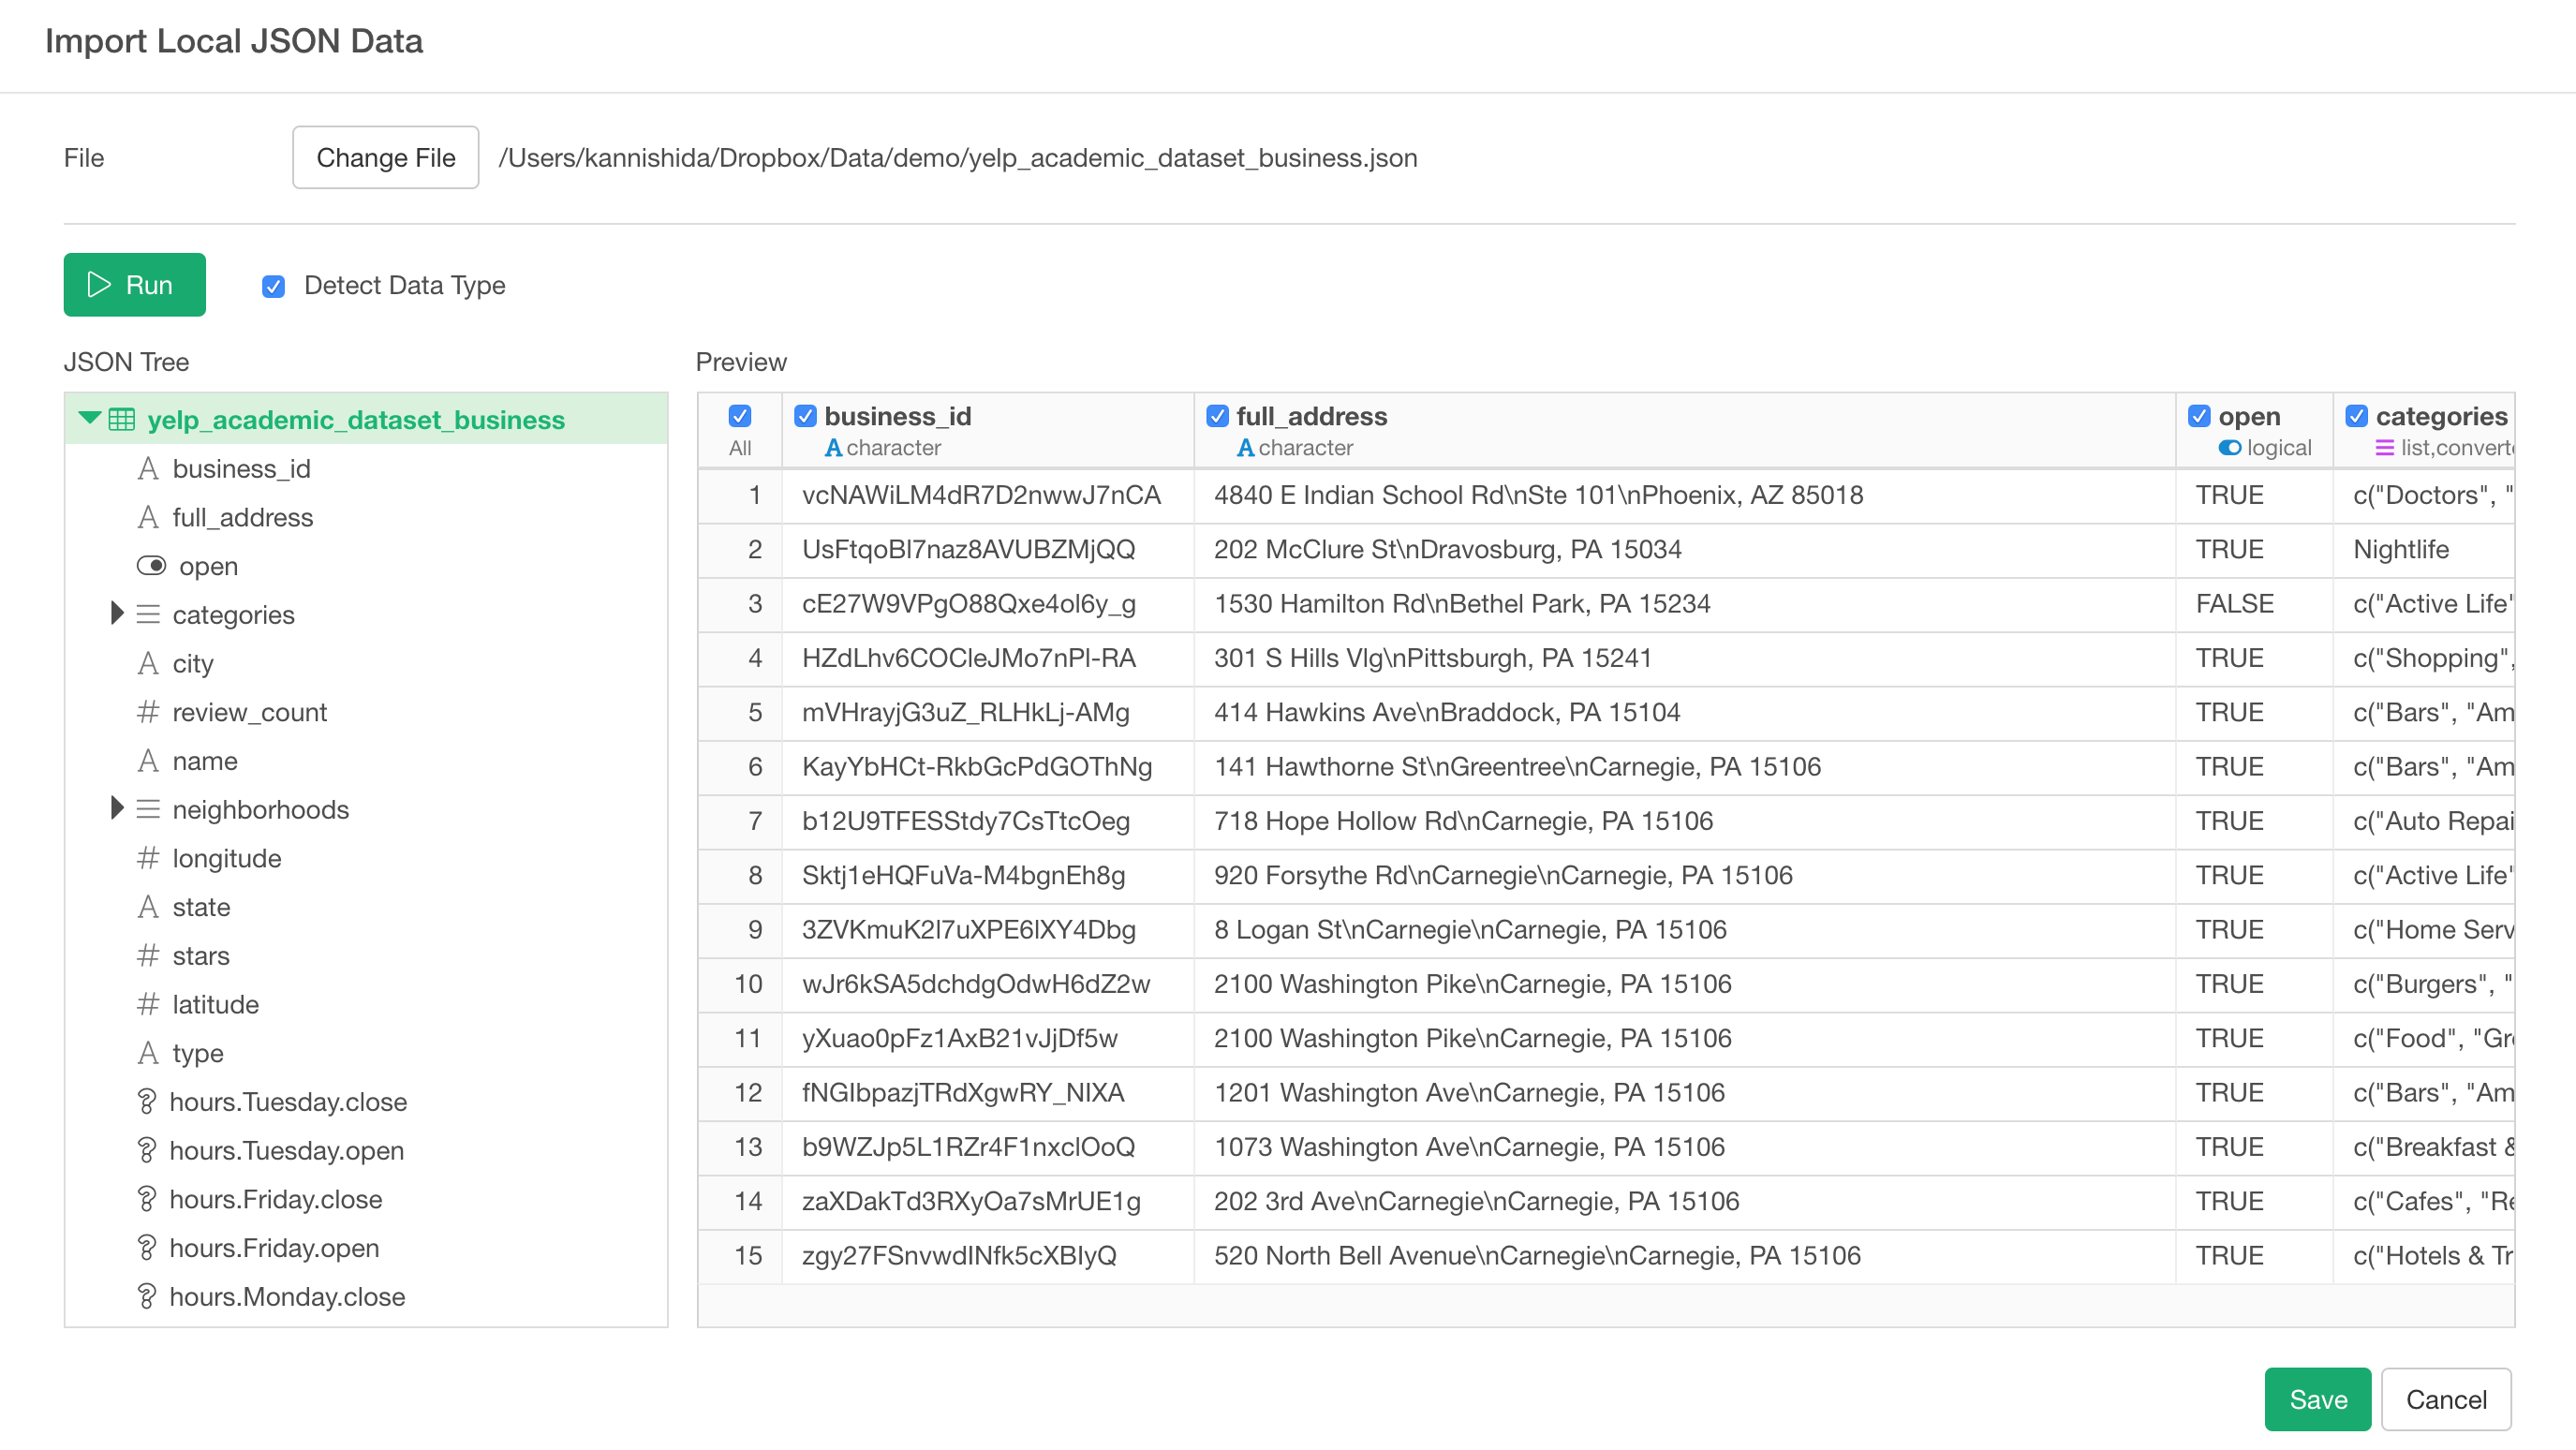Click the numeric type icon next to review_count
The image size is (2576, 1450).
tap(148, 712)
